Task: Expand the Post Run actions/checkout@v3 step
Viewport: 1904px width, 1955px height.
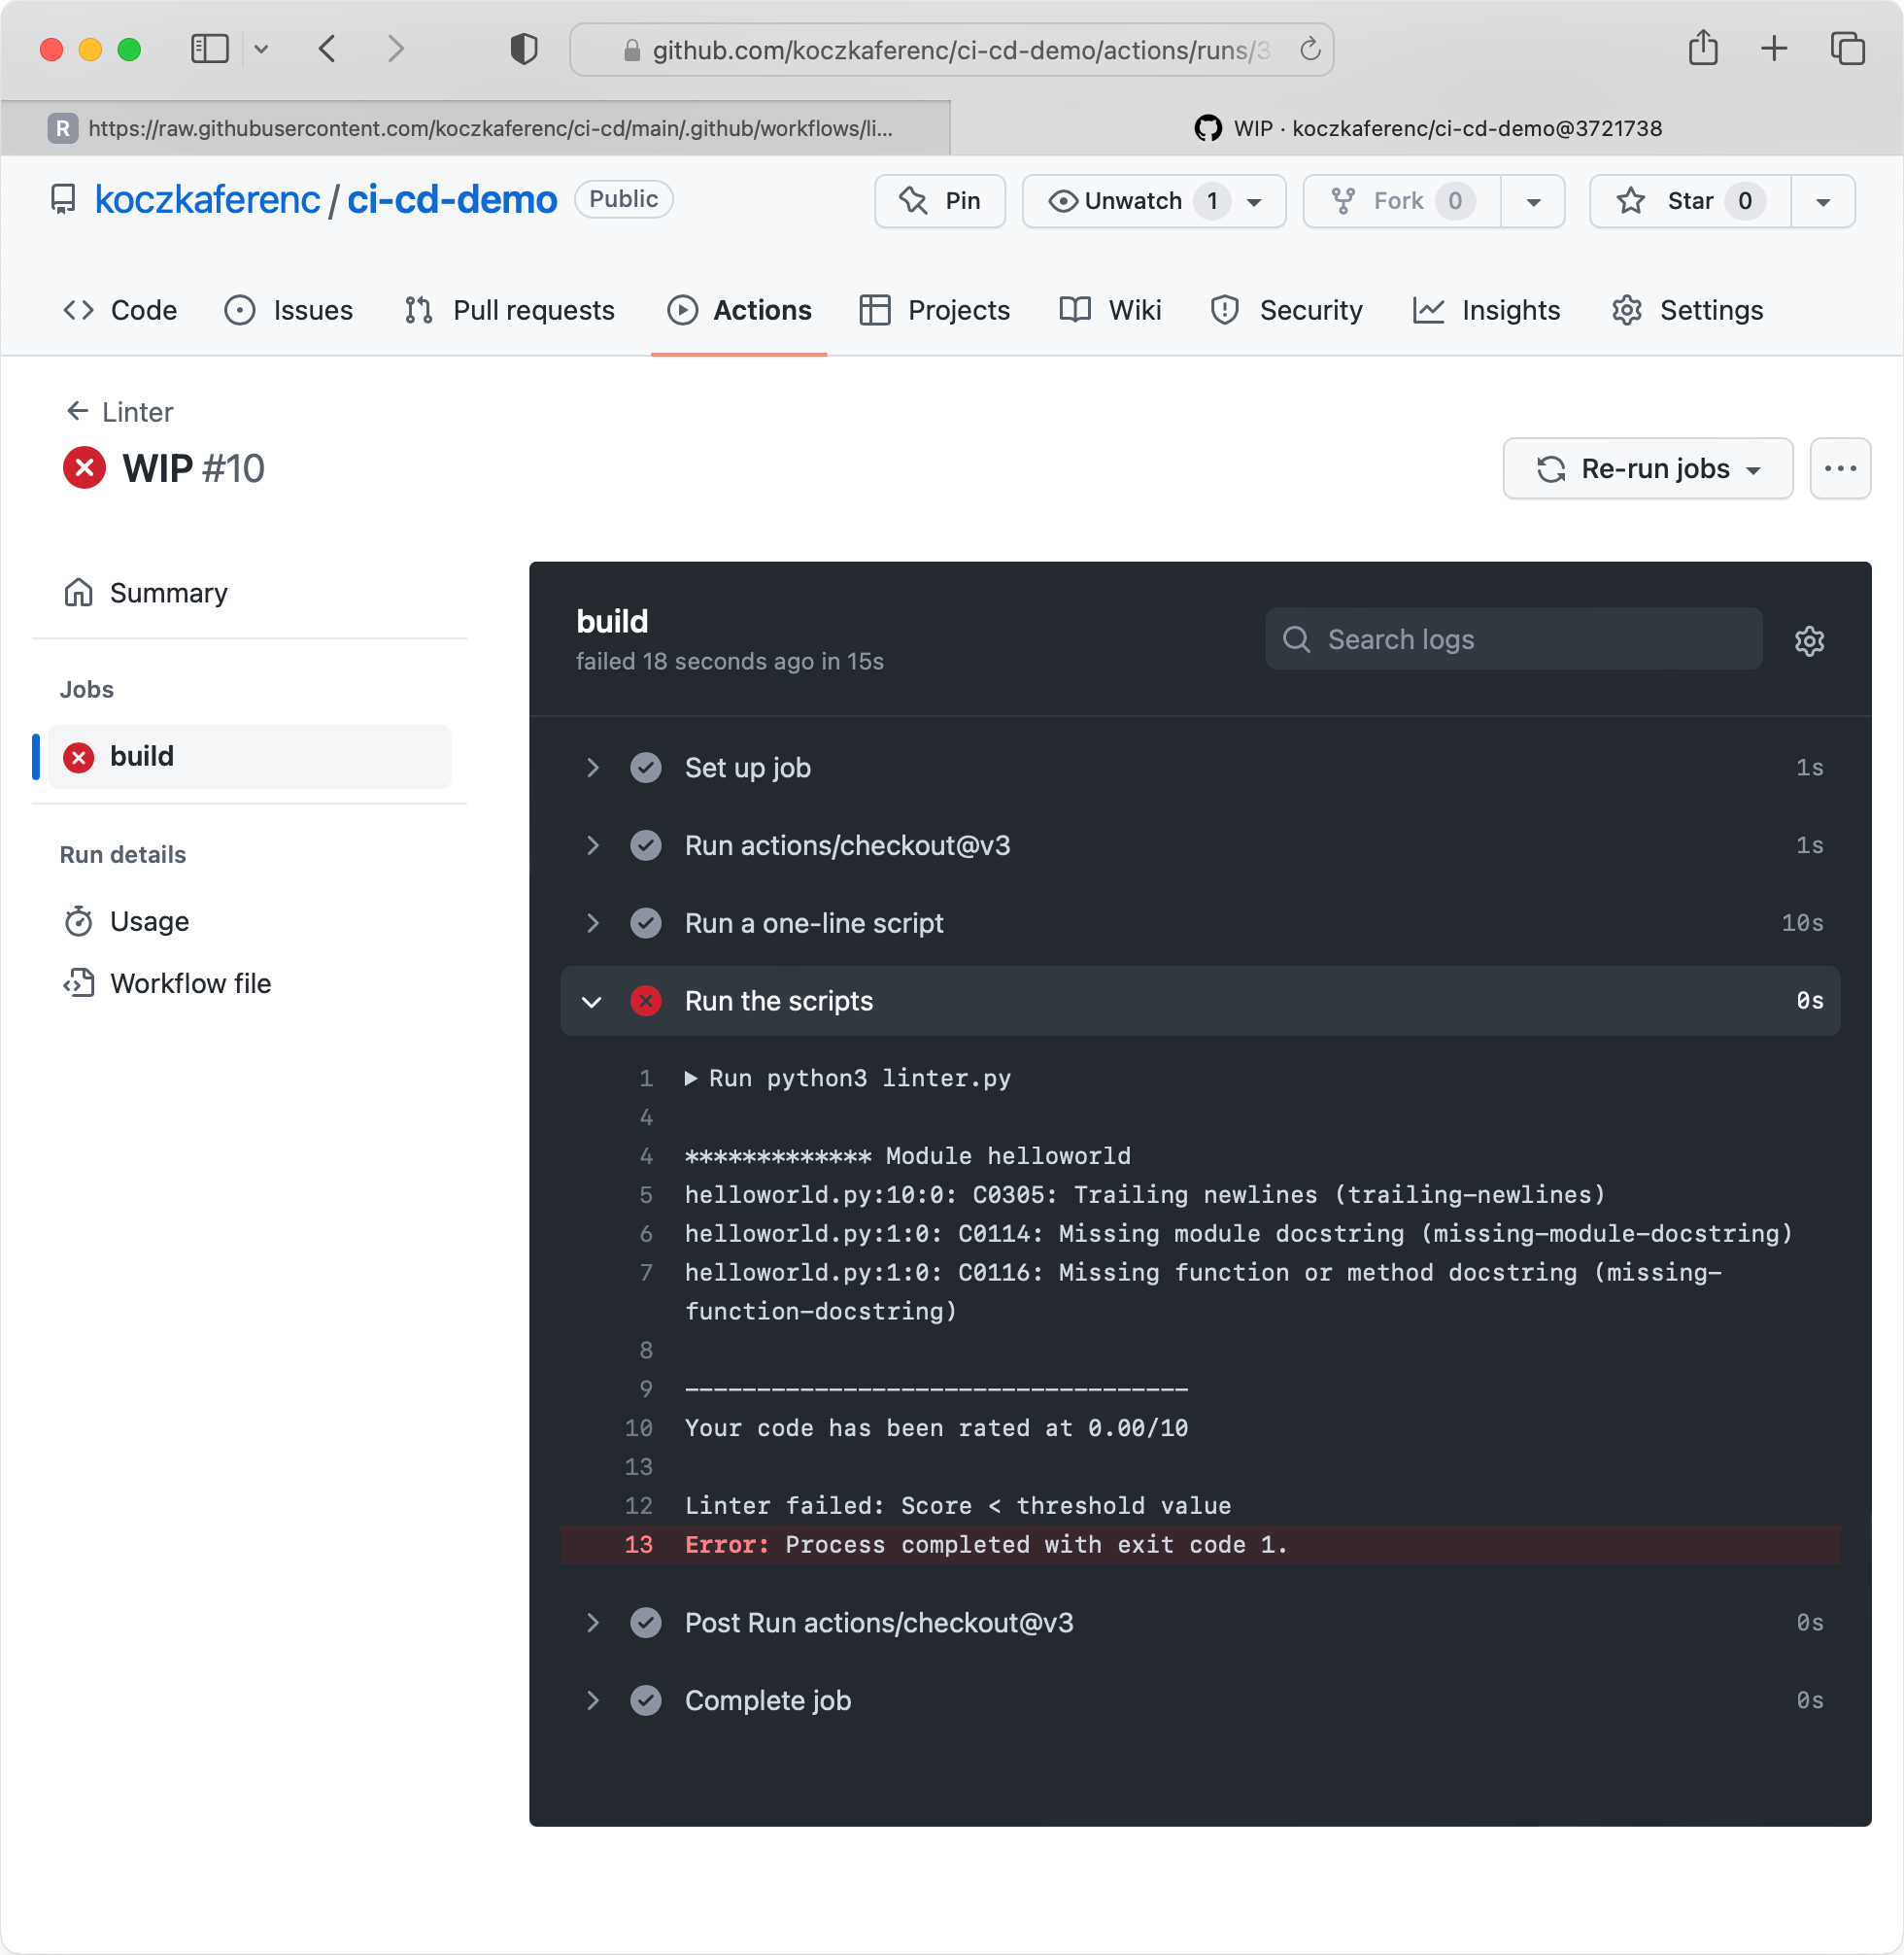Action: point(1200,1622)
